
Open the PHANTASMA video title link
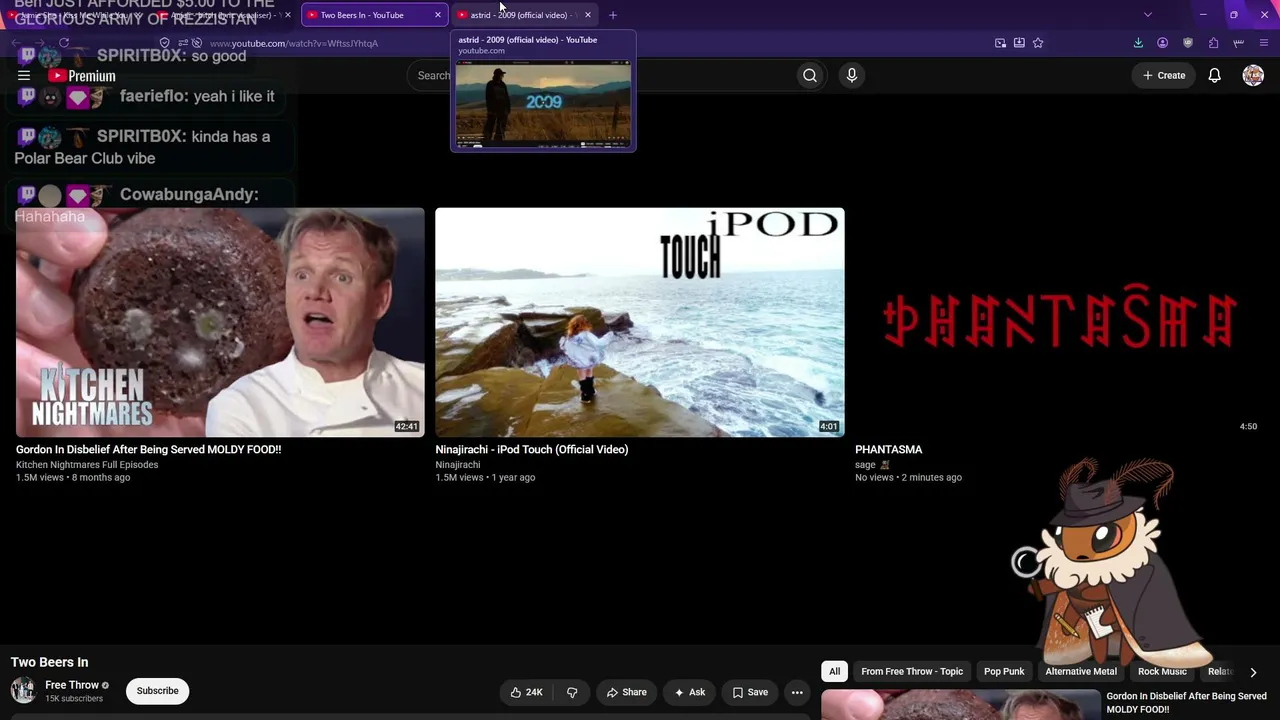tap(889, 450)
